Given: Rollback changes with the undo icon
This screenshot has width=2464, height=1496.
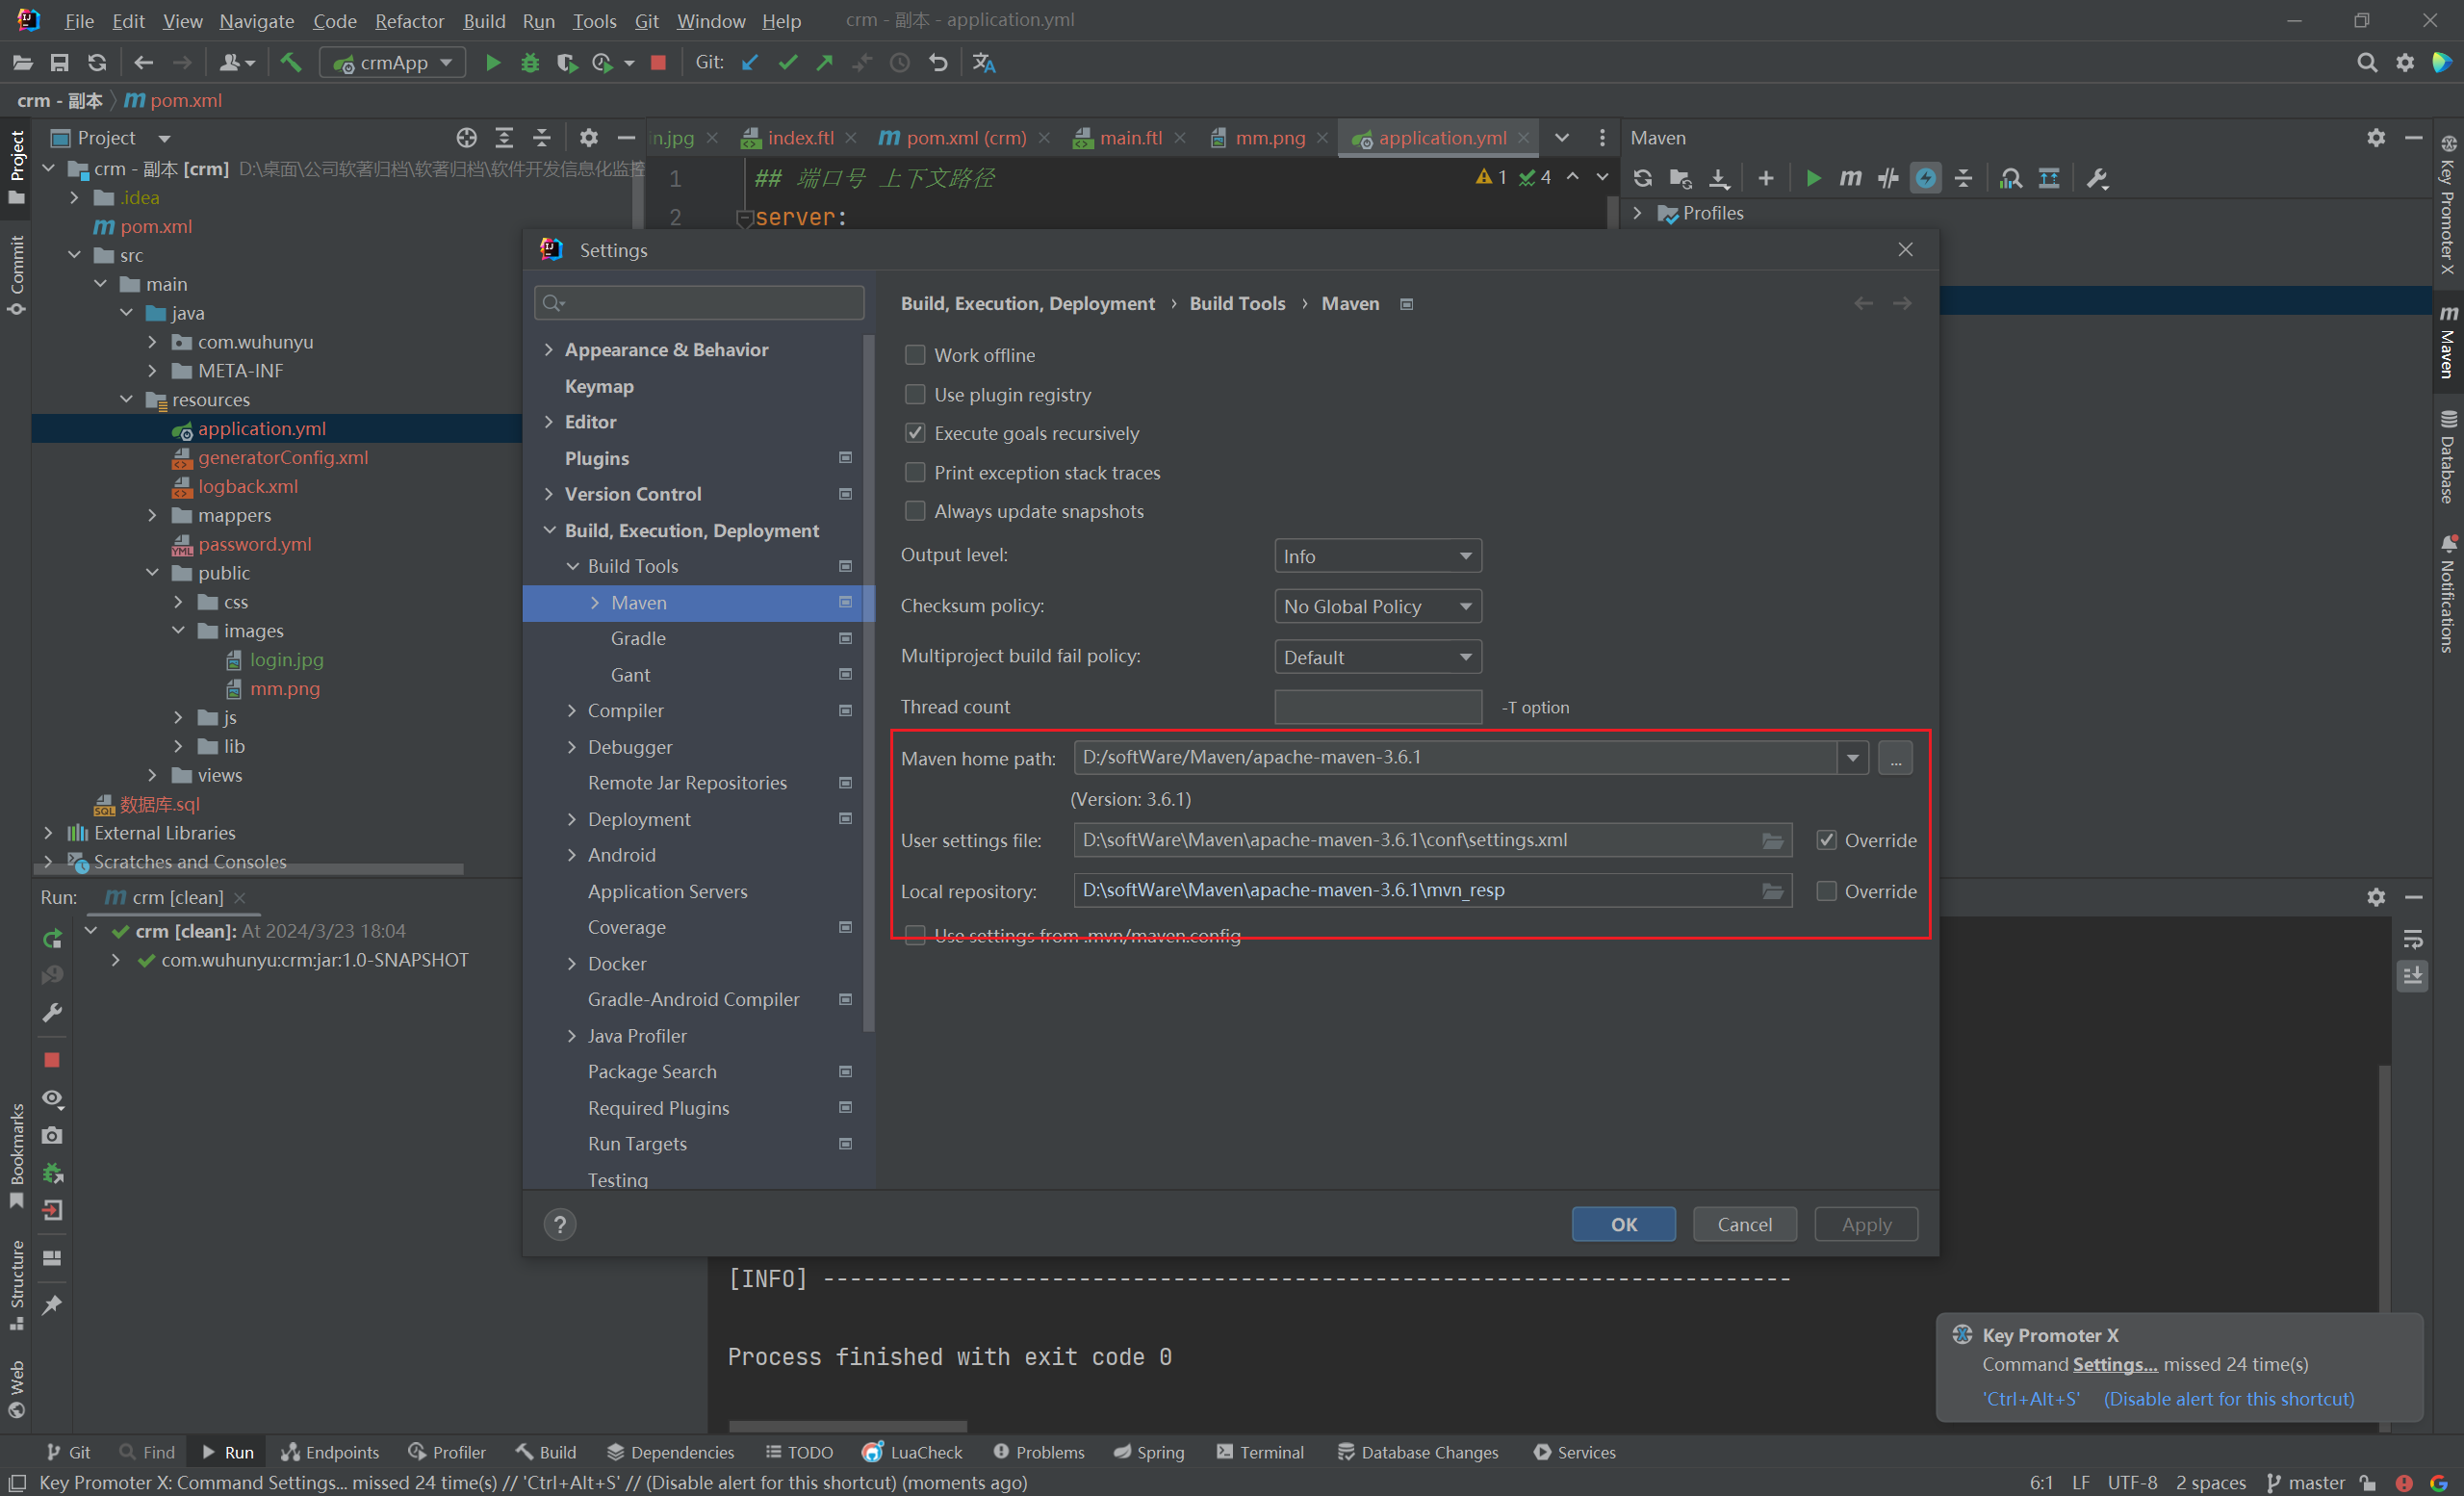Looking at the screenshot, I should point(938,63).
